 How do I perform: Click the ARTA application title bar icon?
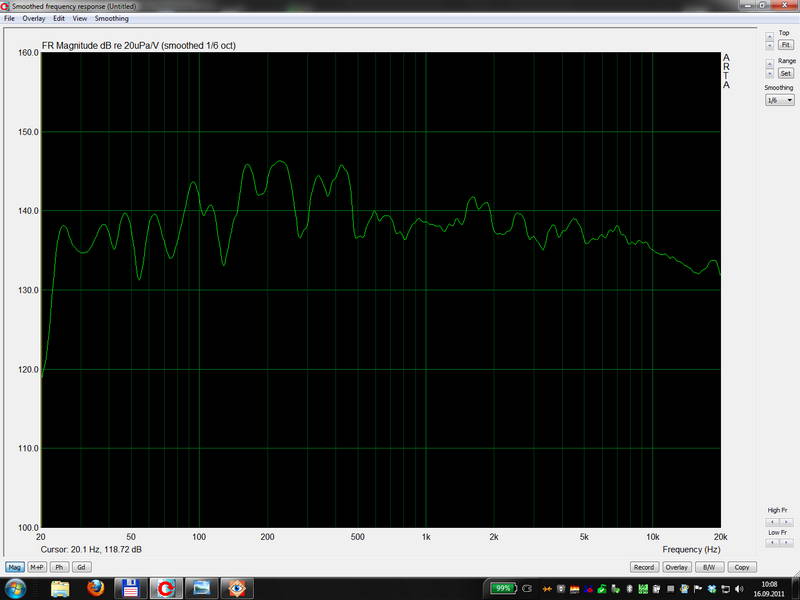[x=5, y=6]
